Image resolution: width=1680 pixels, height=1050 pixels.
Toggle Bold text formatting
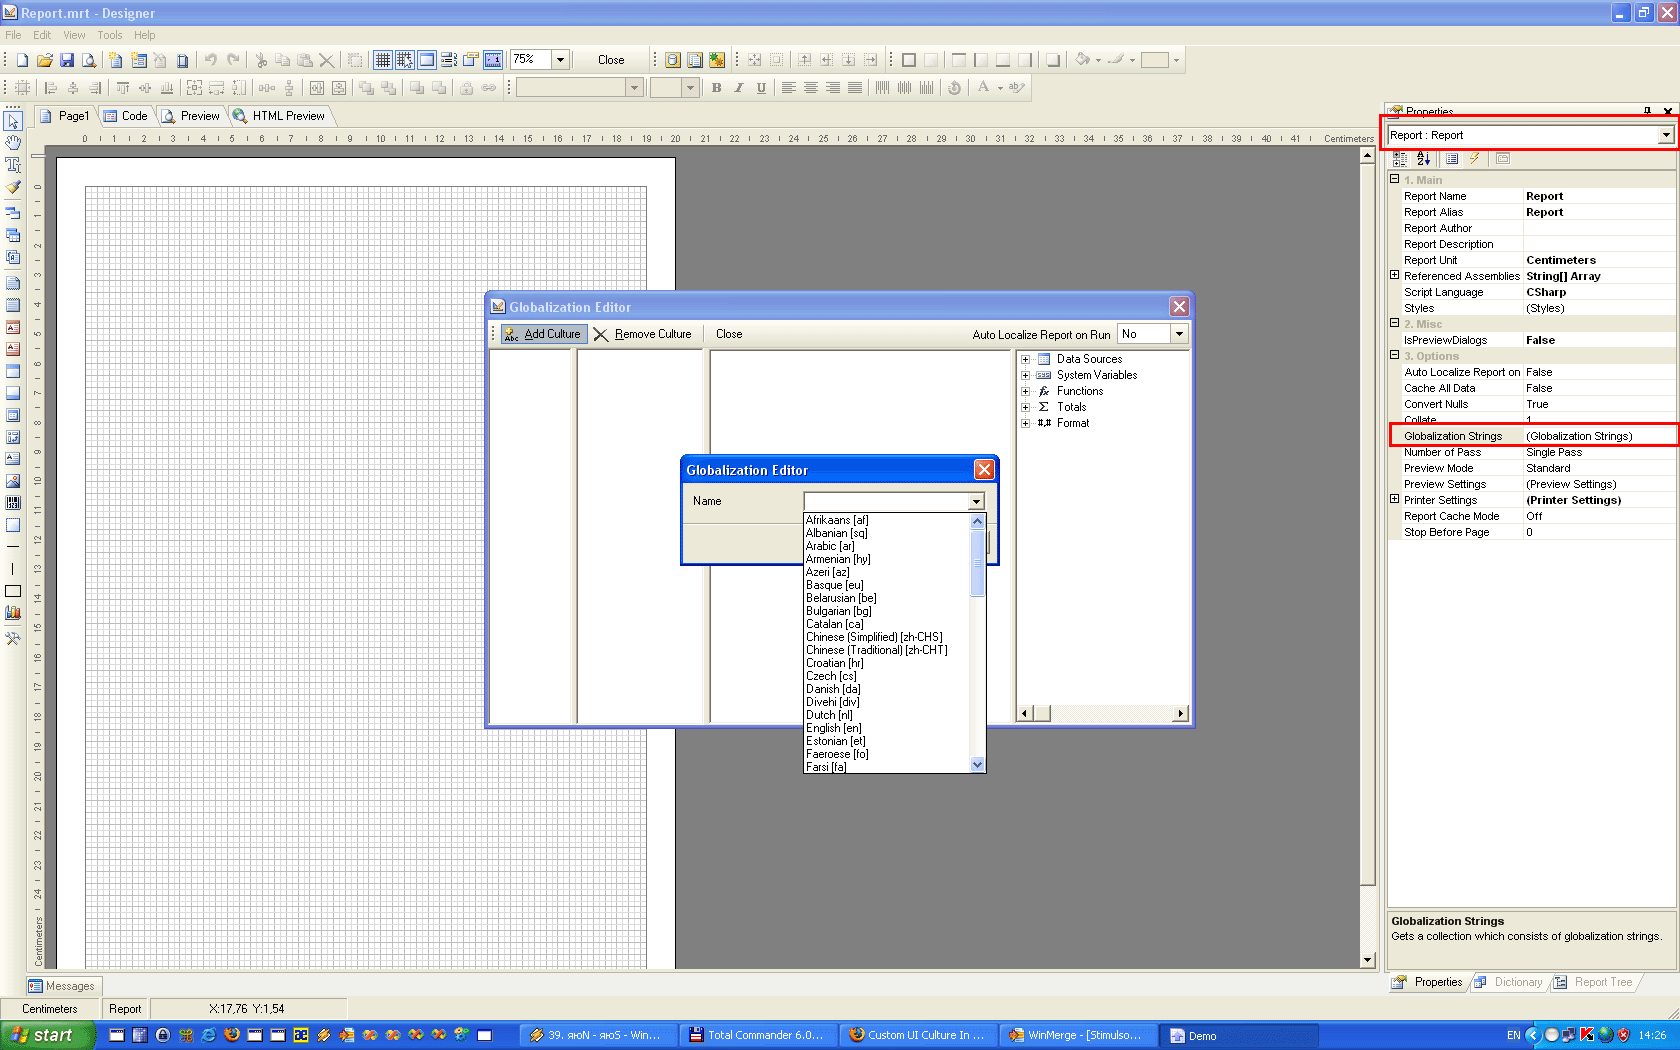coord(717,88)
